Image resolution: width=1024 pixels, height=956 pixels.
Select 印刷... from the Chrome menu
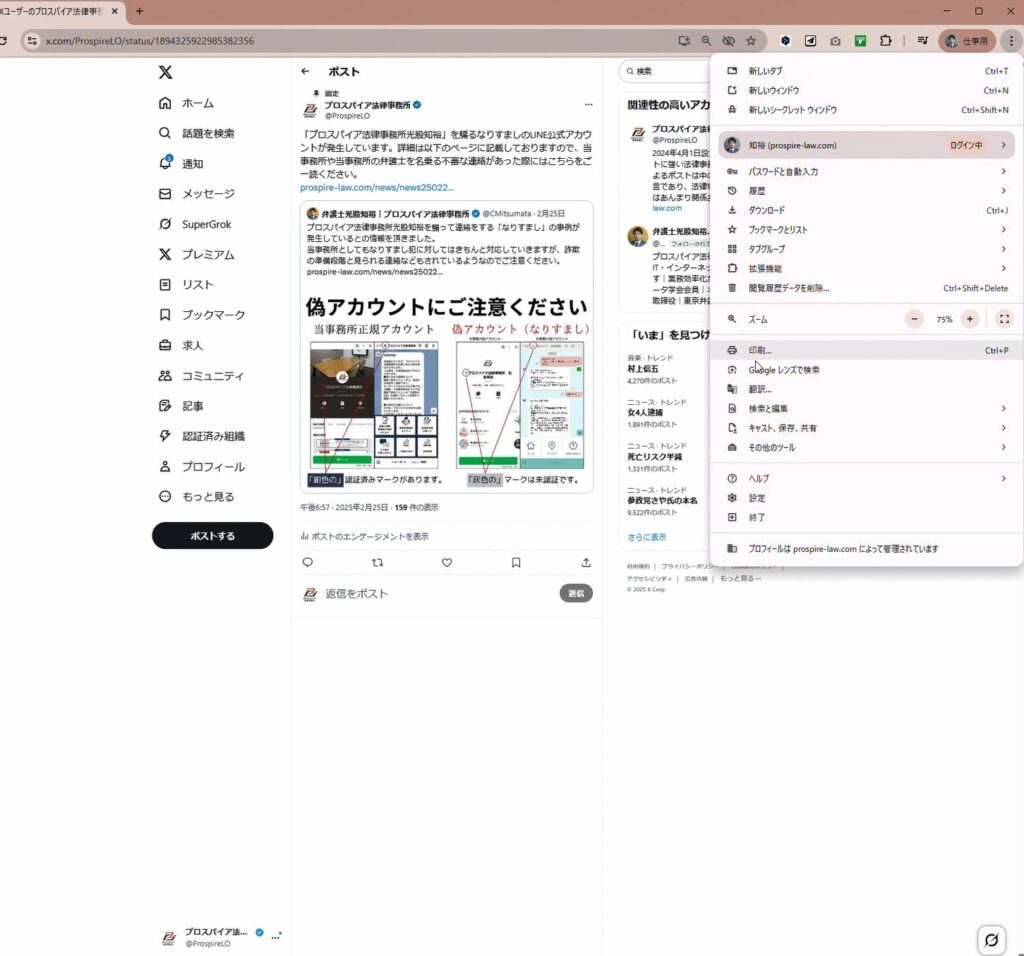point(866,350)
